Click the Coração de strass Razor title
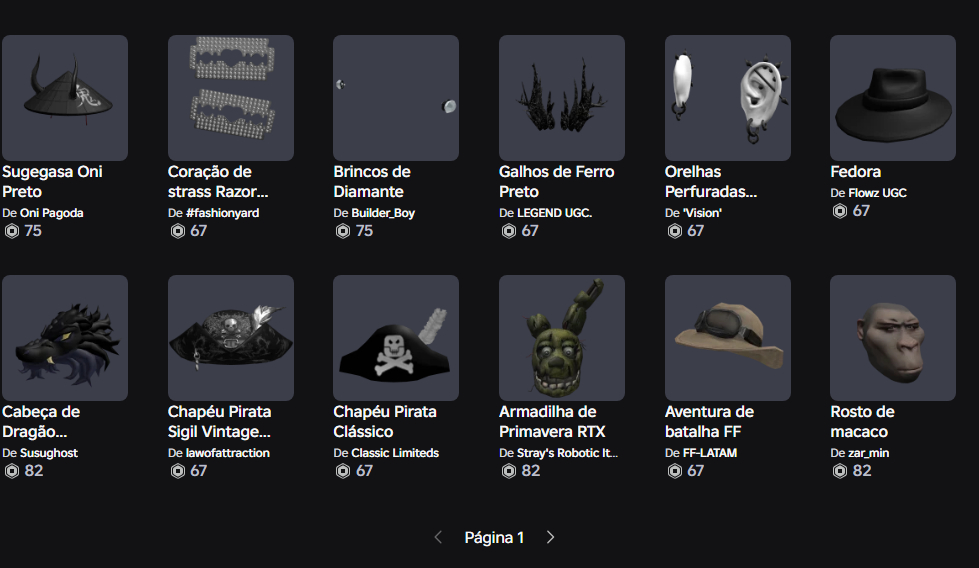Screen dimensions: 979x568 pos(218,182)
